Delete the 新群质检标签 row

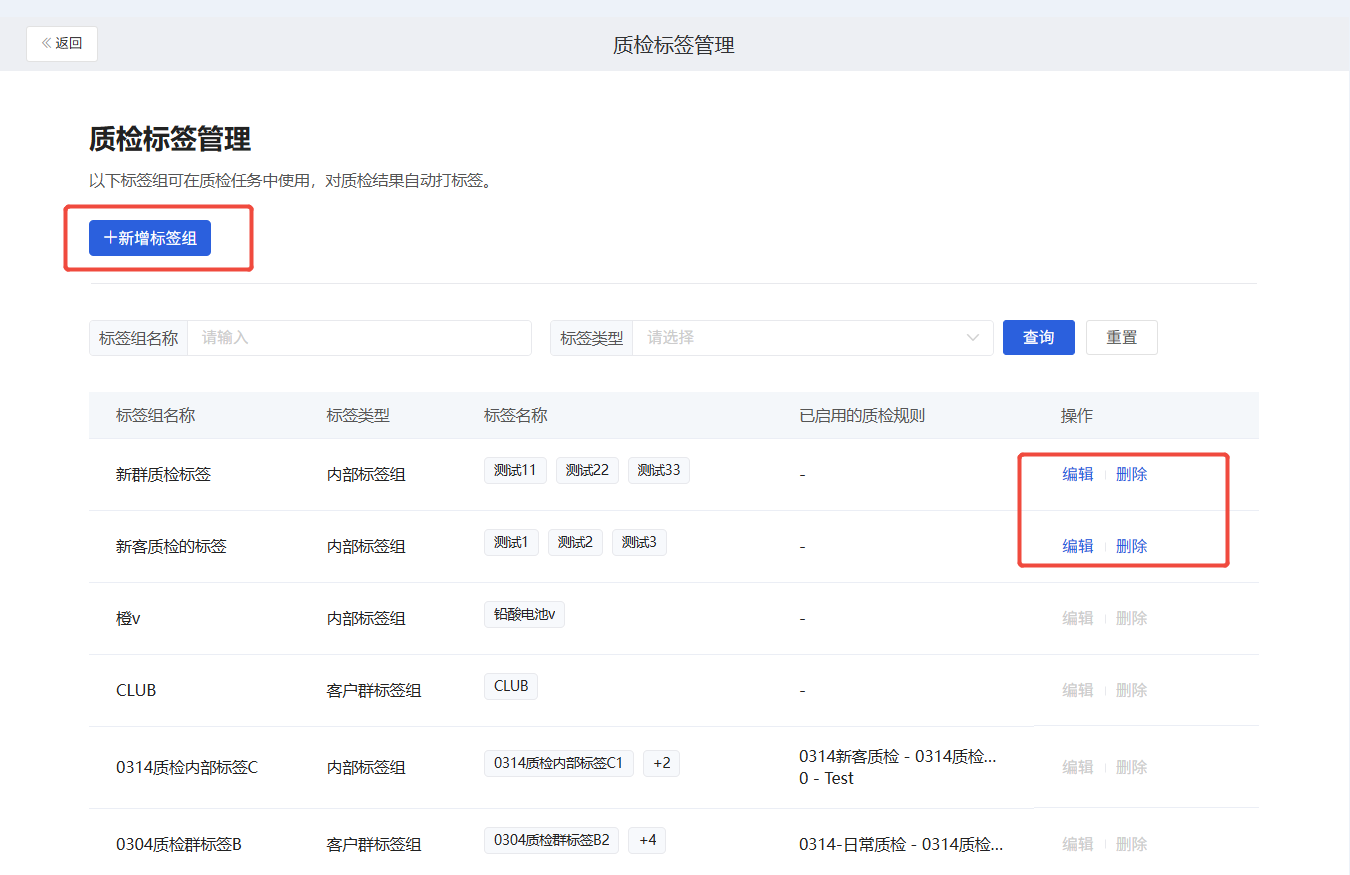coord(1131,474)
